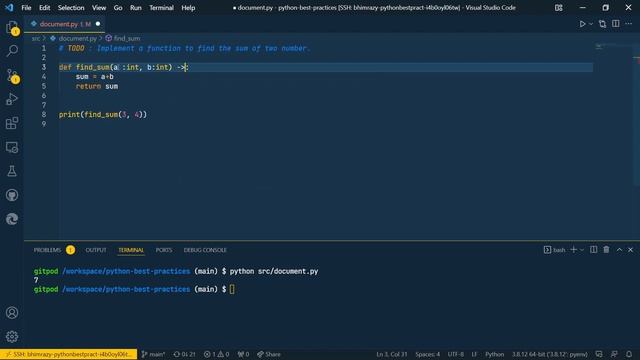Open the Run and Debug view
This screenshot has height=360, width=640.
click(12, 99)
